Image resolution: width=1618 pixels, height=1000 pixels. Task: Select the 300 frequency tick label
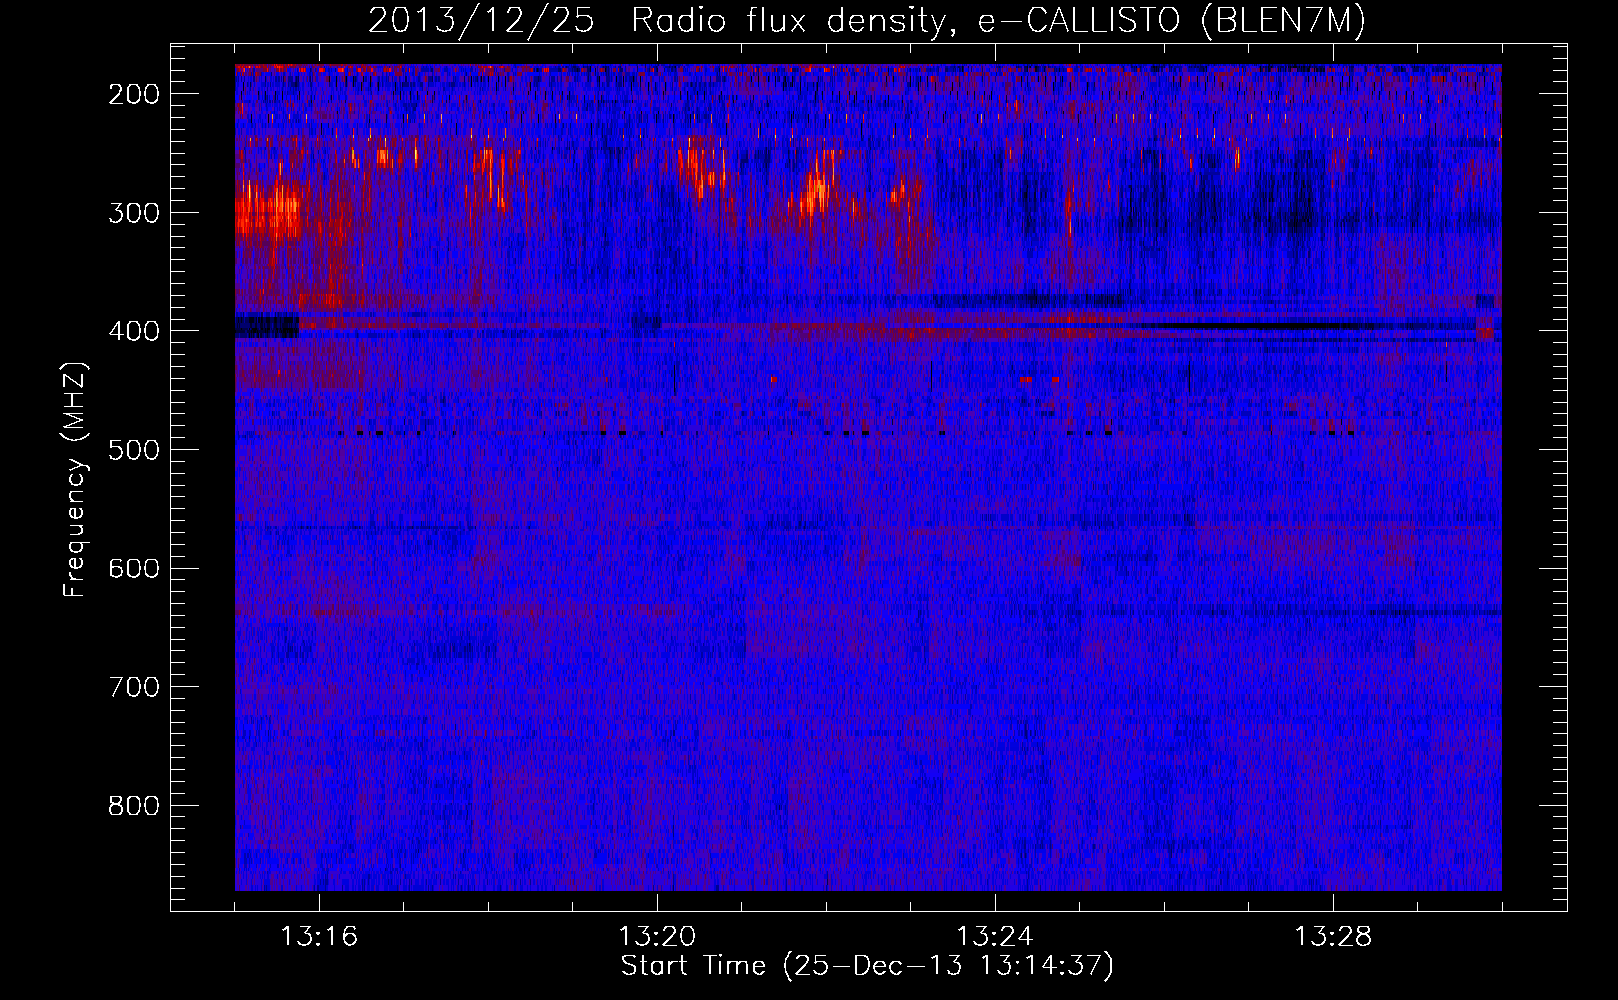[x=134, y=213]
